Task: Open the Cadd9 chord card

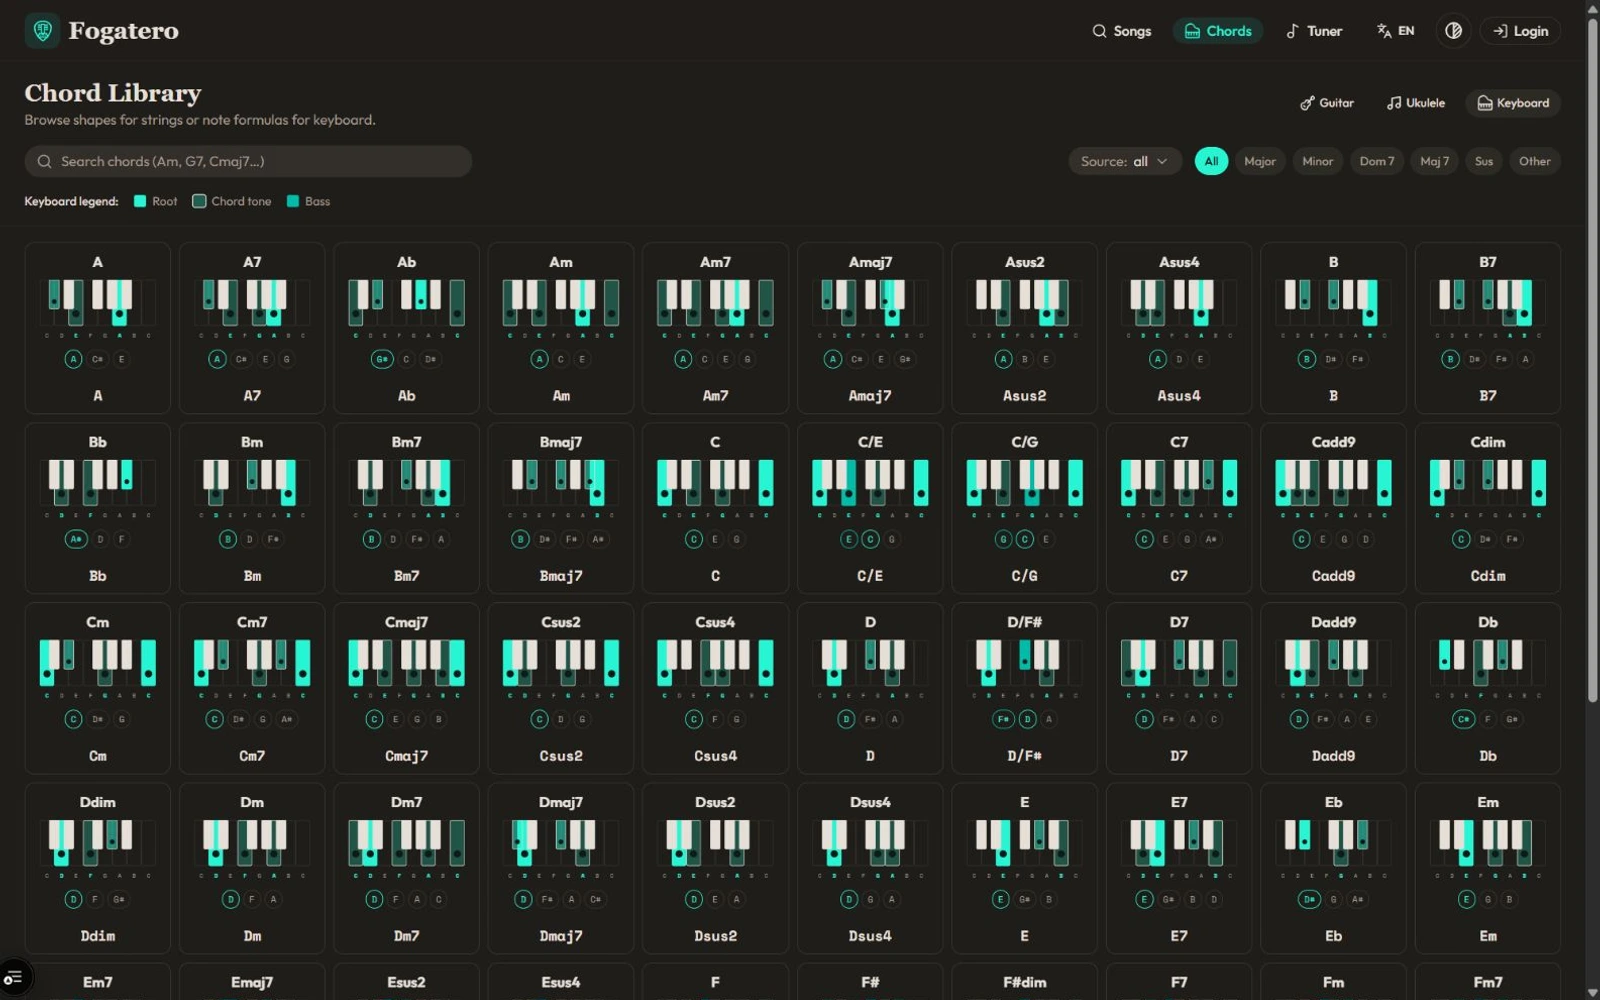Action: 1333,508
